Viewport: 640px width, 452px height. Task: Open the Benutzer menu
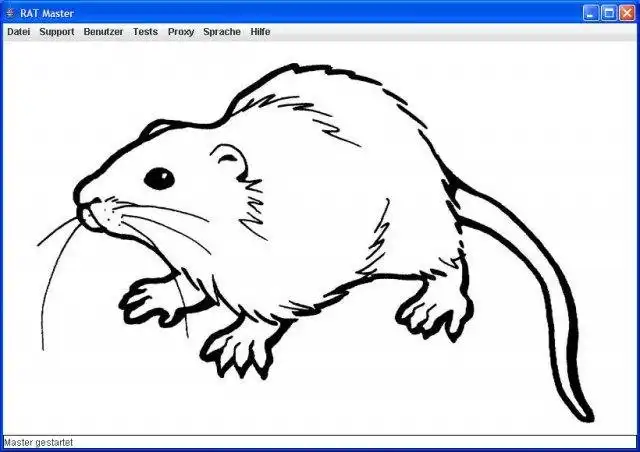[103, 32]
